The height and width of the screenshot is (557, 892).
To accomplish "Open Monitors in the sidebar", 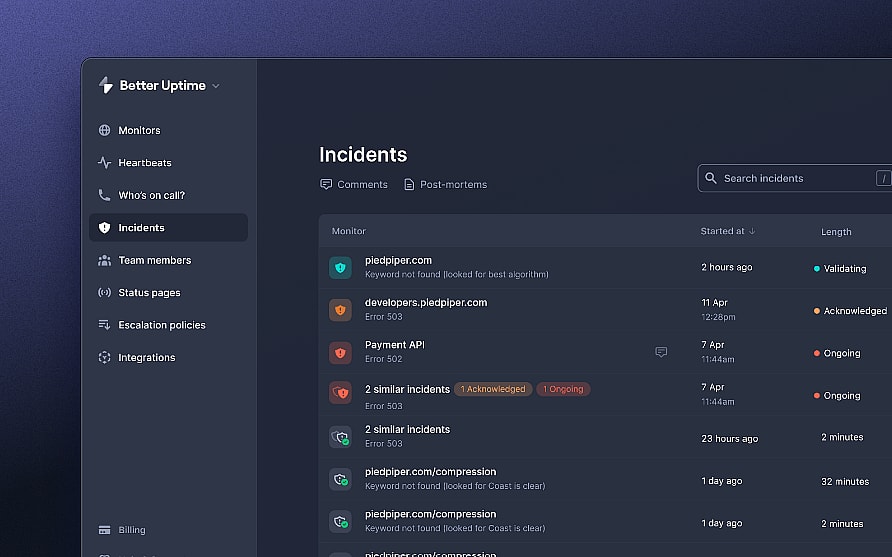I will tap(139, 130).
